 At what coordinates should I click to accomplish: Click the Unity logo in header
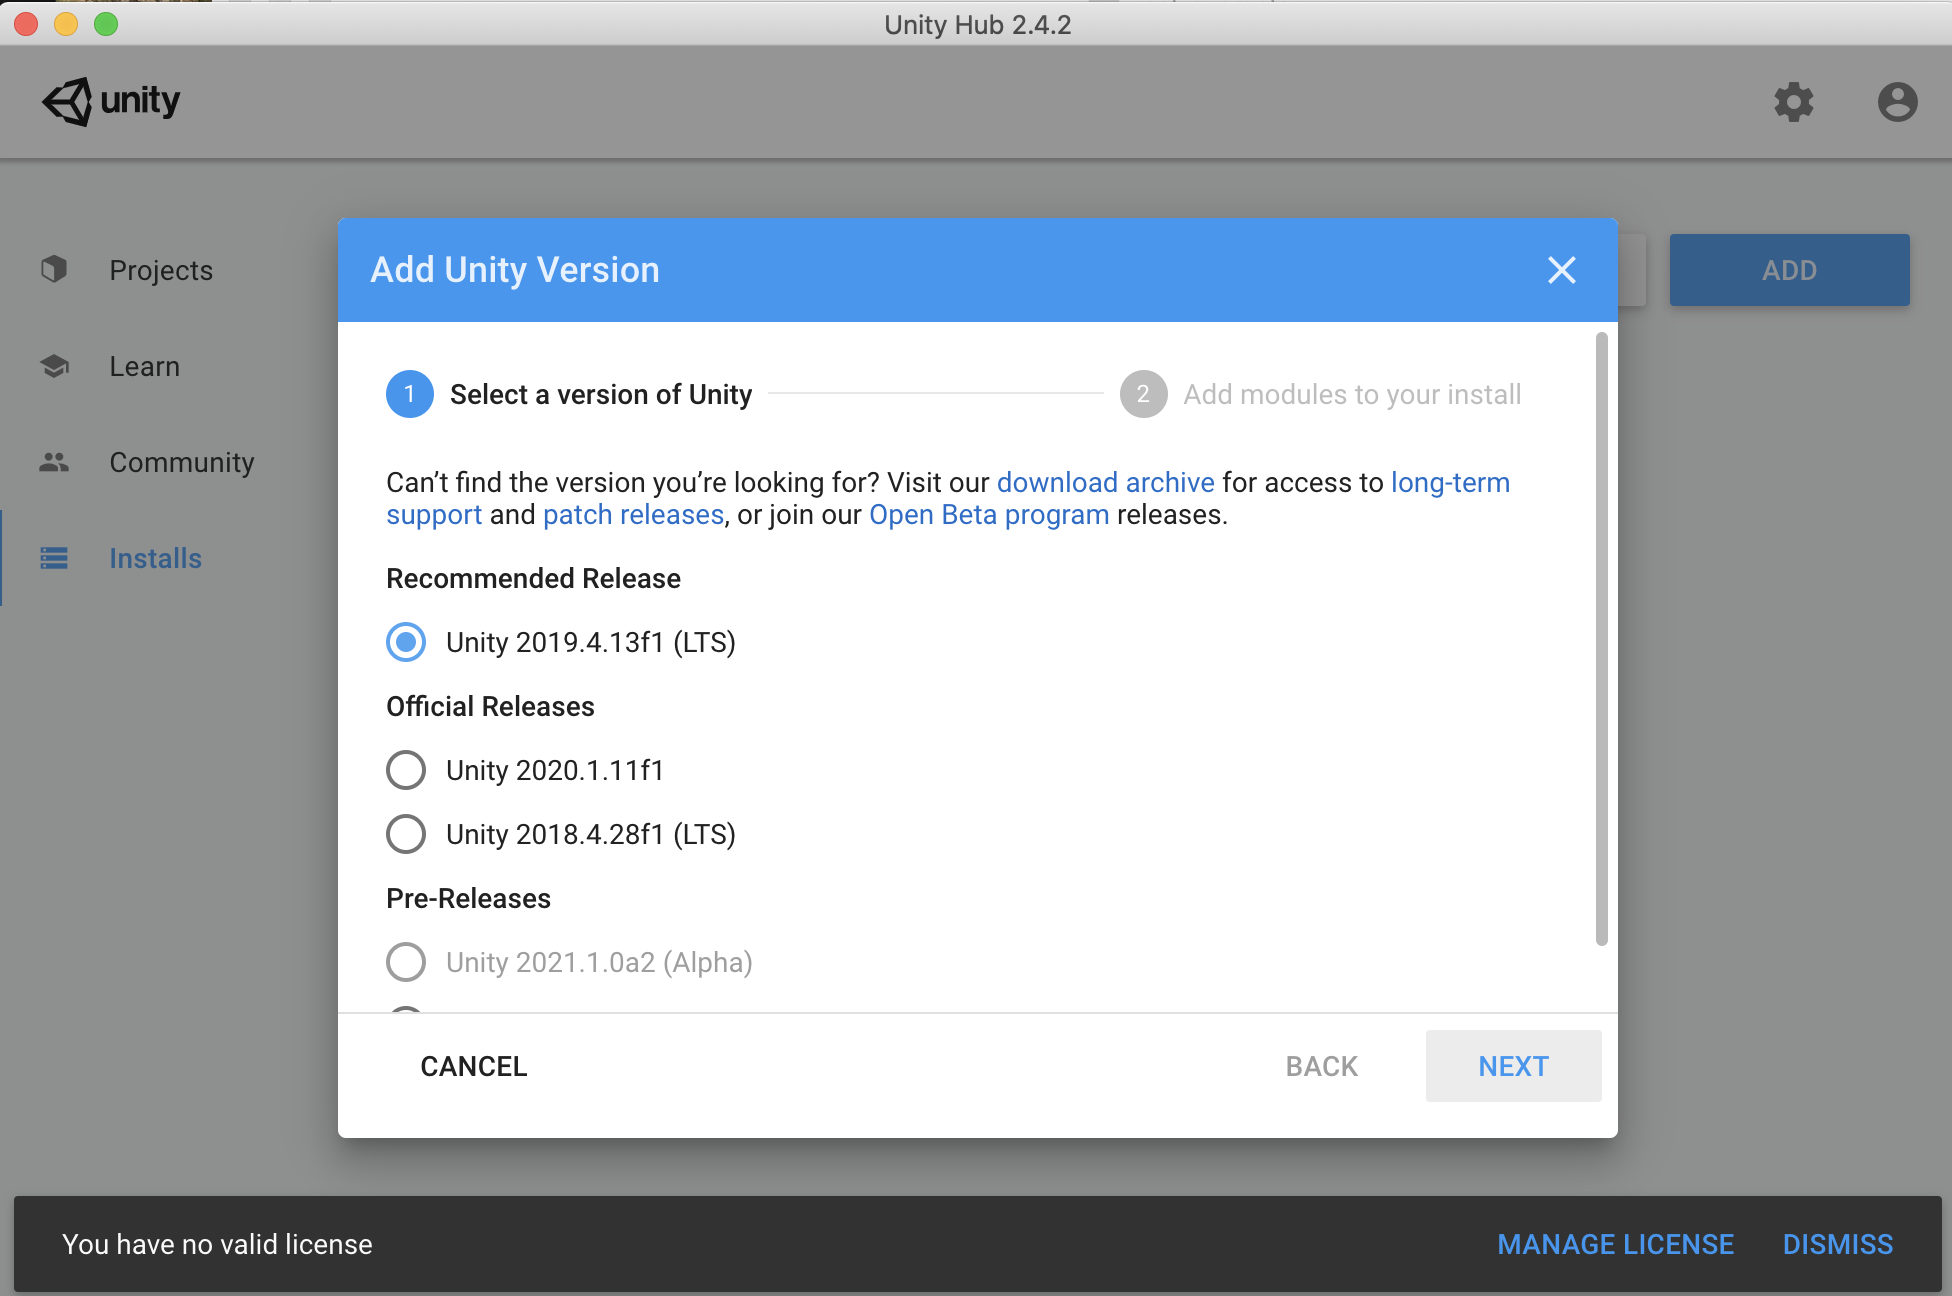111,101
